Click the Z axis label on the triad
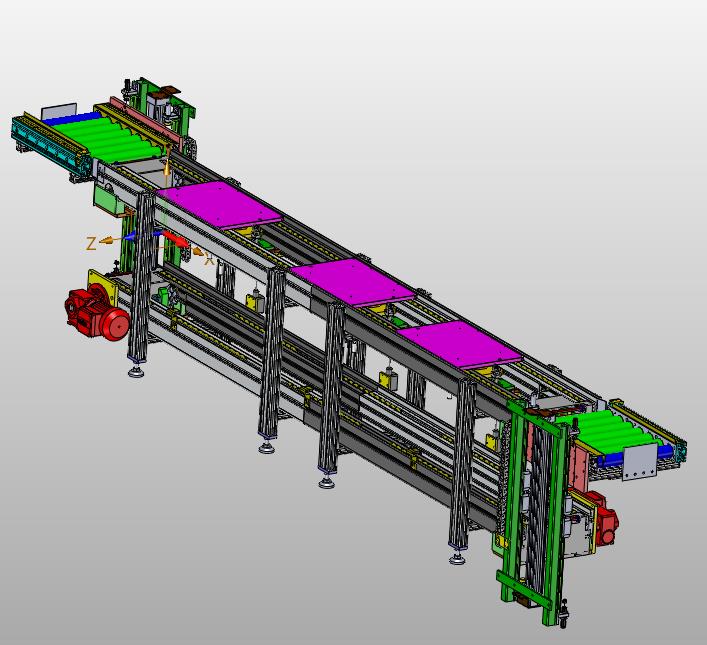Image resolution: width=707 pixels, height=645 pixels. tap(91, 244)
